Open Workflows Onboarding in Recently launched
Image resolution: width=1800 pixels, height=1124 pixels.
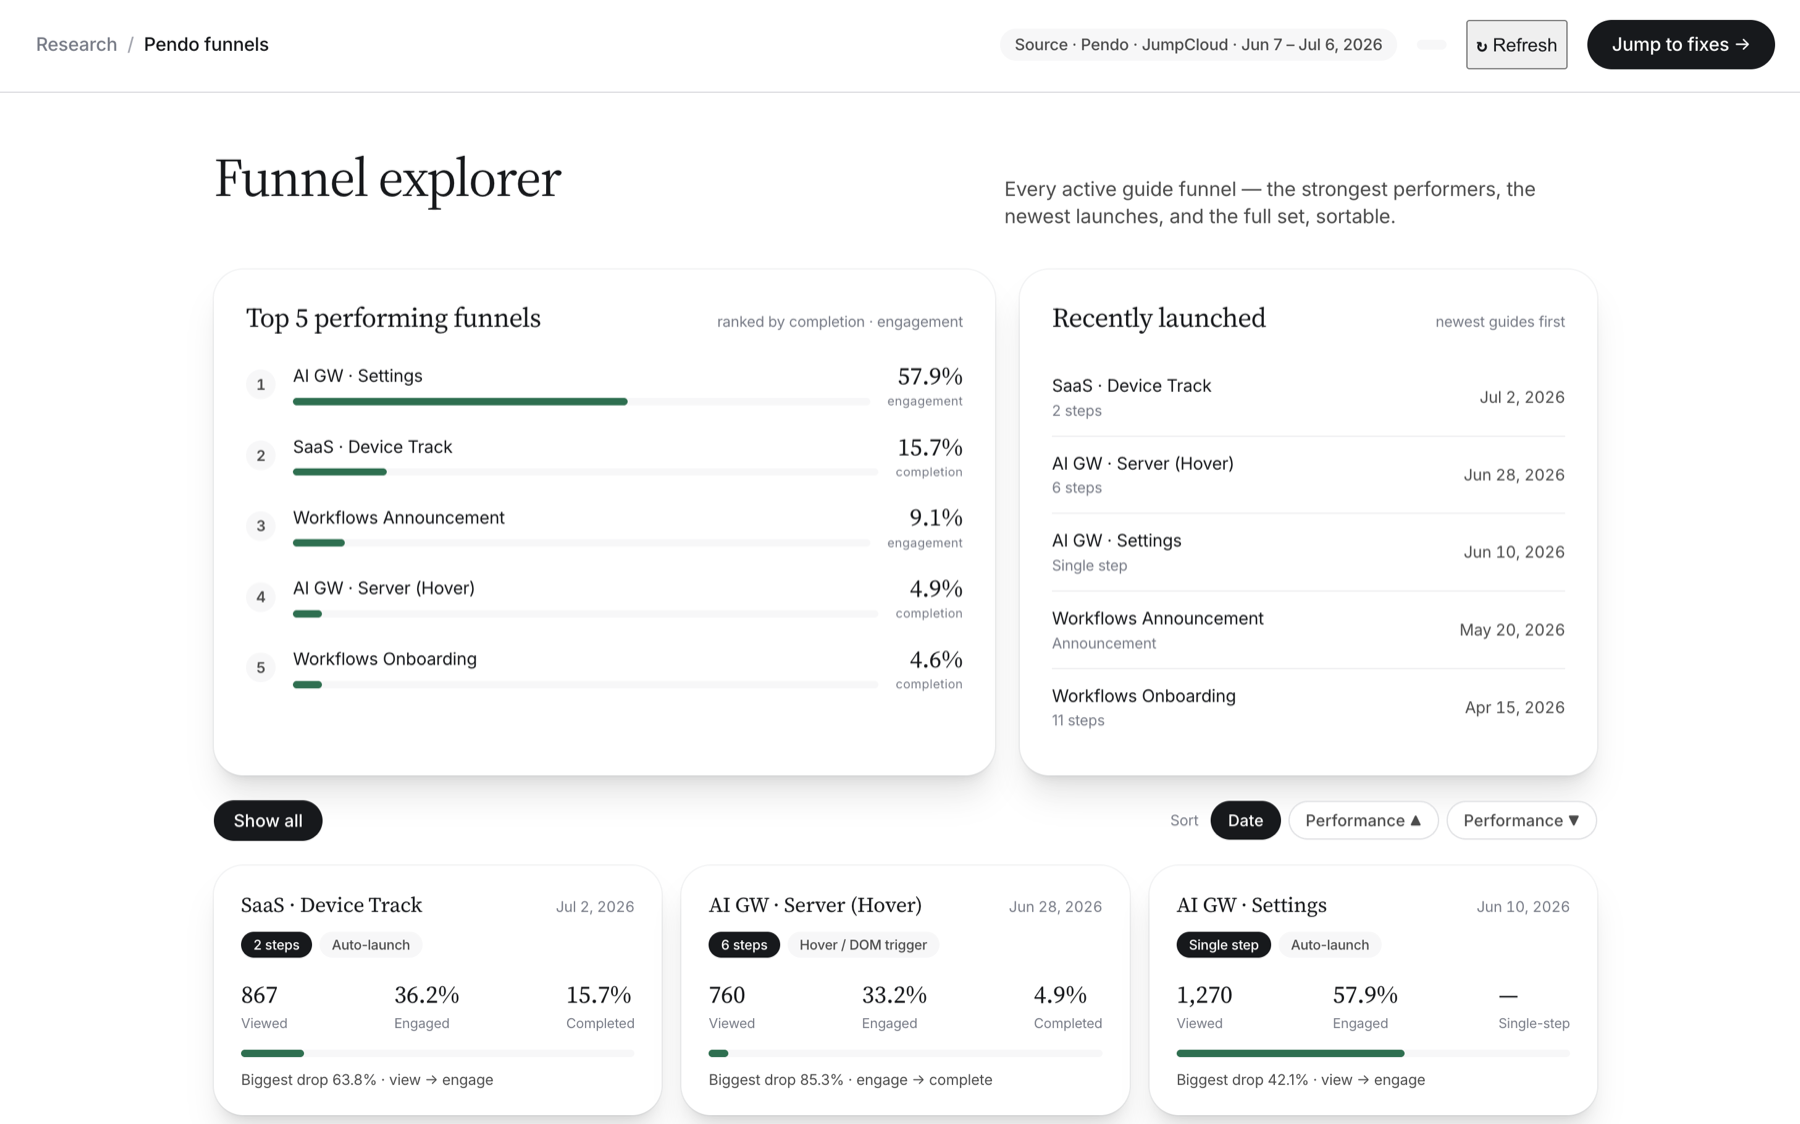(x=1308, y=707)
